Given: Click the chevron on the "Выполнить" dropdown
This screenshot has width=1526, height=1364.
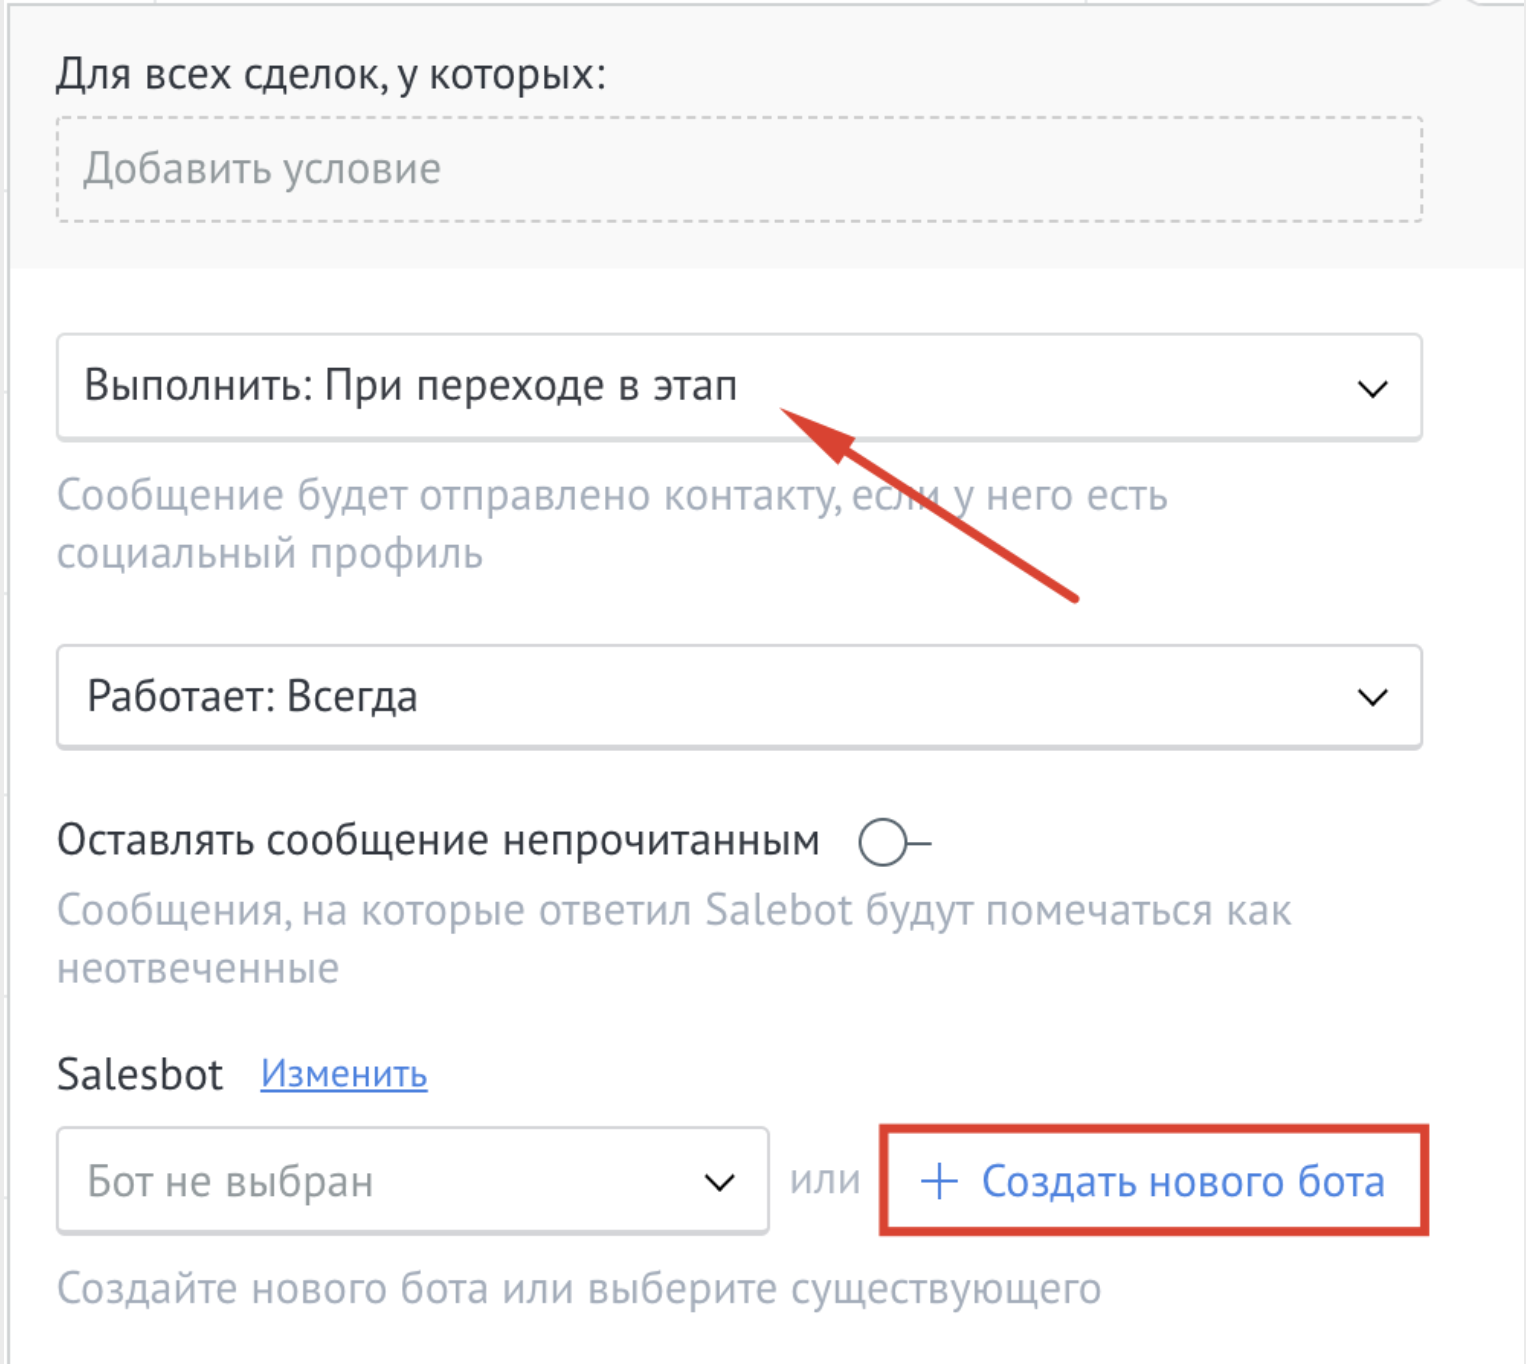Looking at the screenshot, I should click(x=1372, y=388).
